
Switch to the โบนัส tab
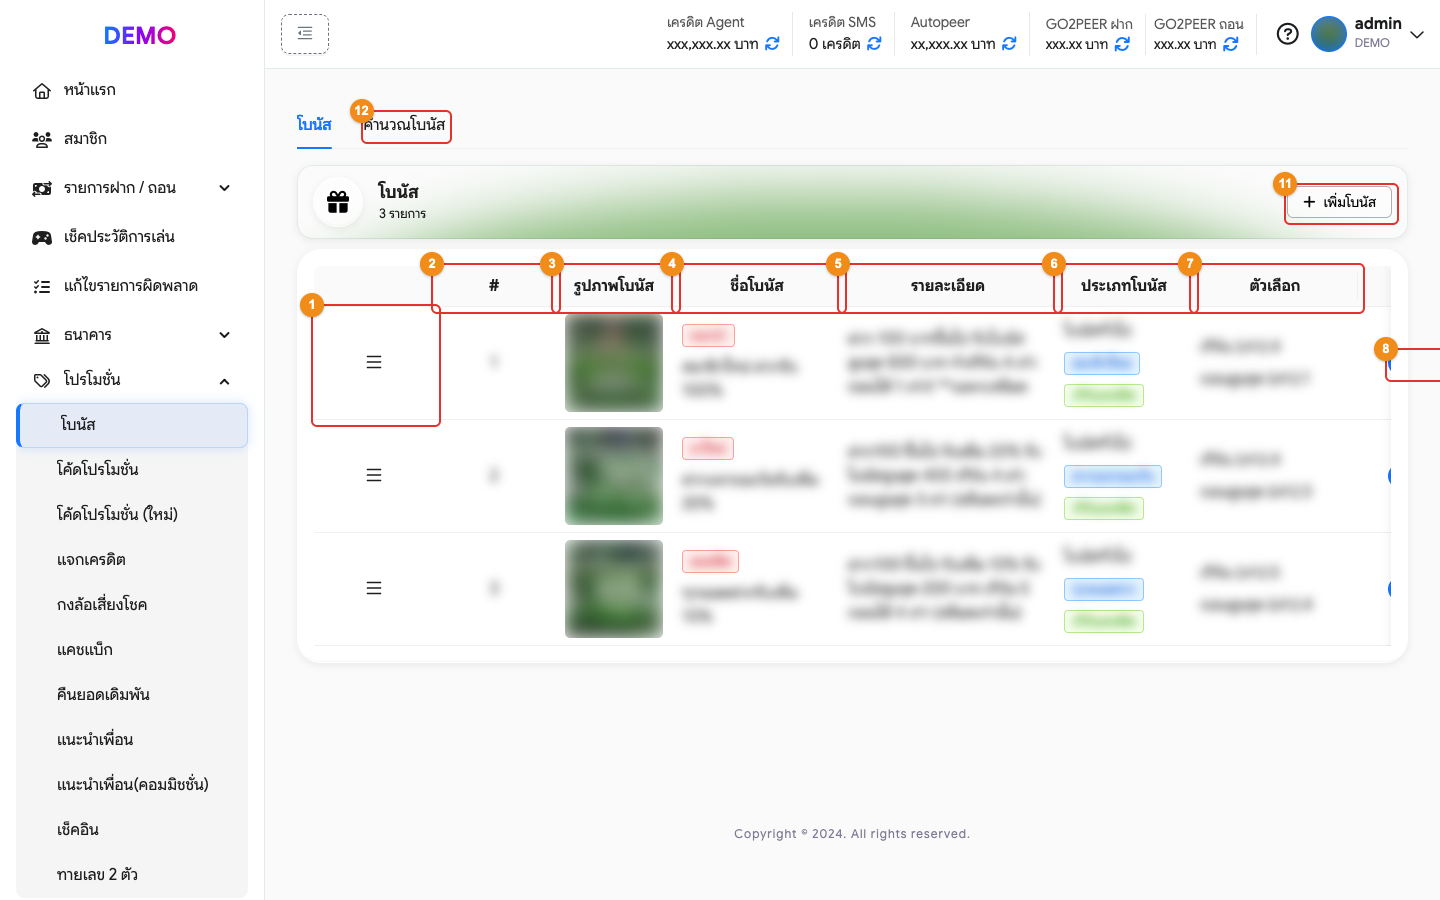[x=314, y=124]
